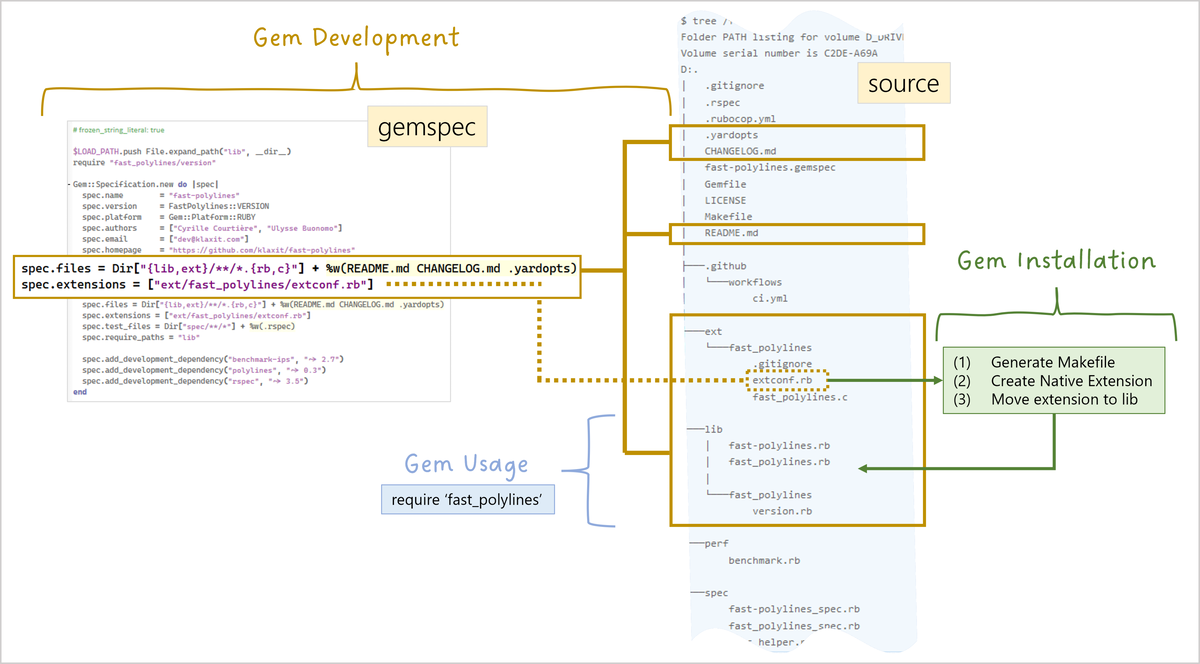Click the yellow gemspec label
The image size is (1200, 664).
[x=426, y=127]
